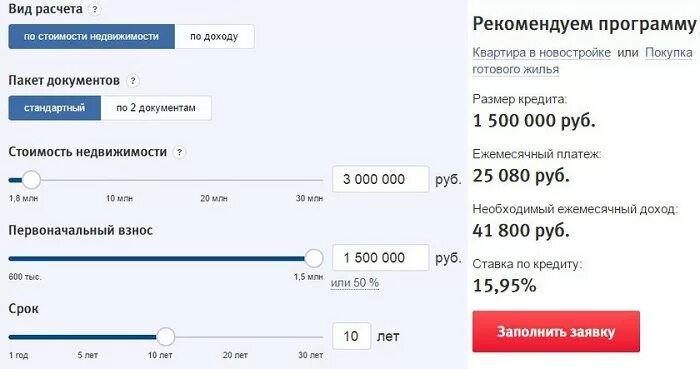Open help icon next to Вид расчета
Viewport: 700px width, 369px height.
point(94,9)
